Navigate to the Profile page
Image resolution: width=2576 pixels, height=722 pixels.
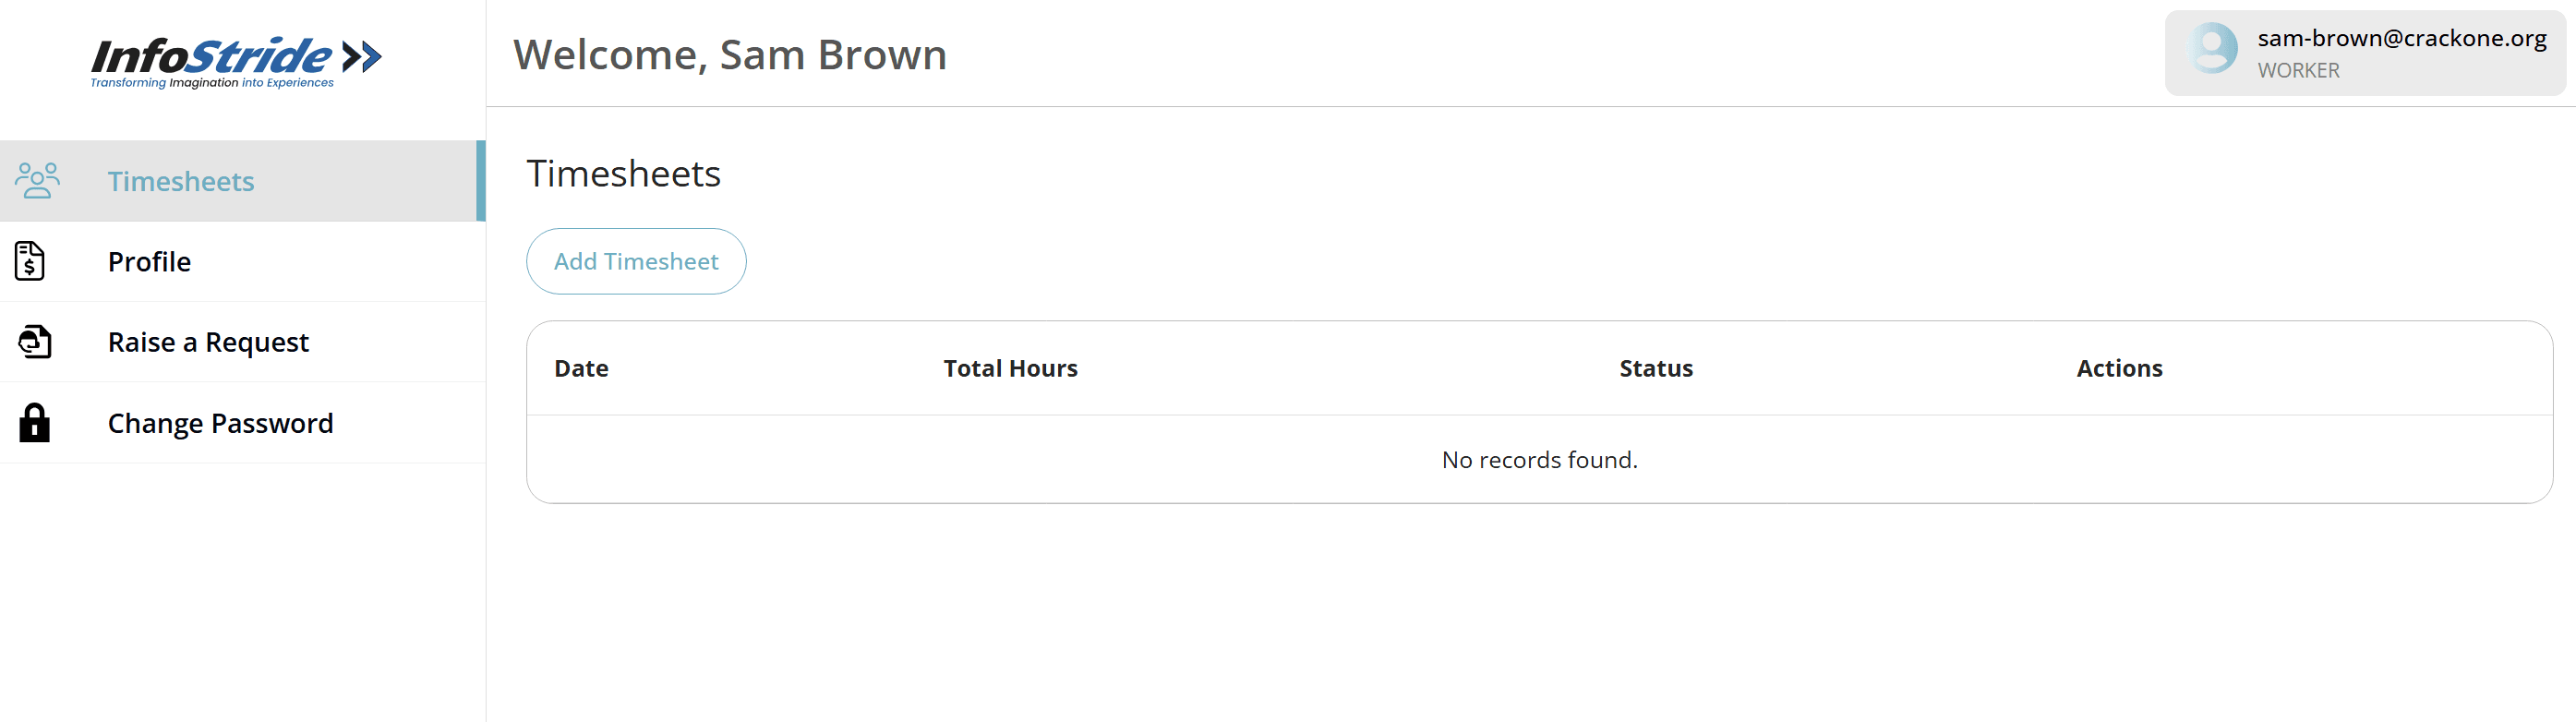[148, 261]
